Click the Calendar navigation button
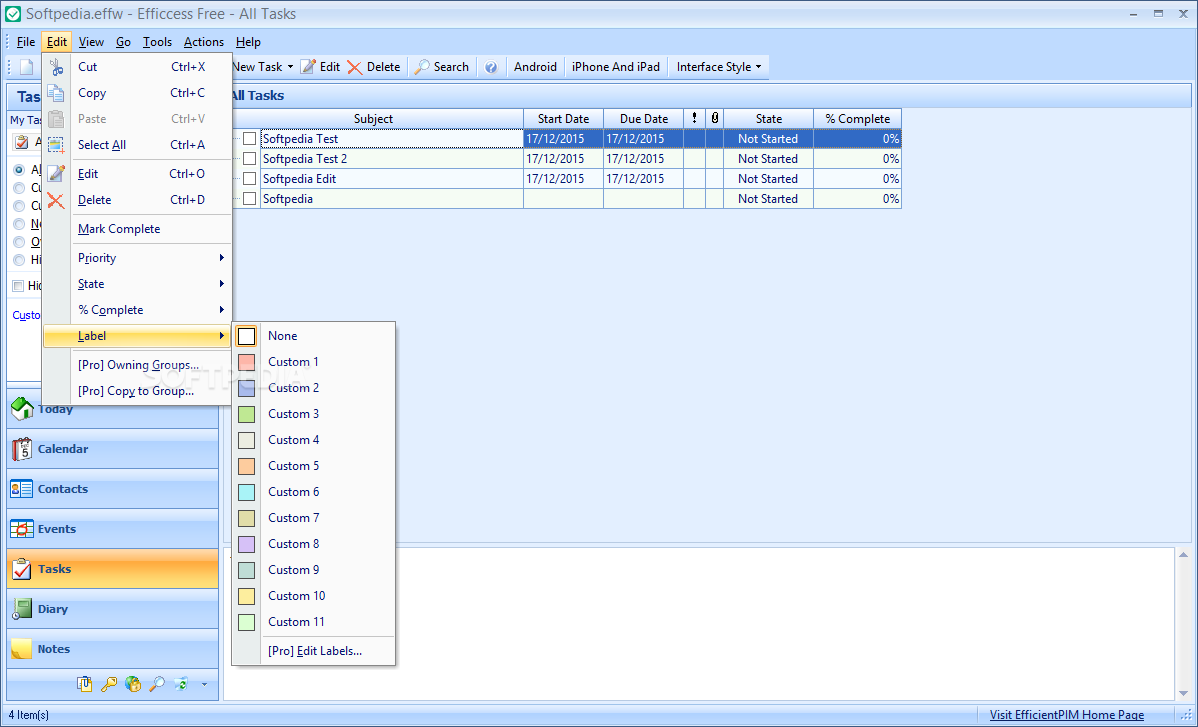Viewport: 1198px width, 727px height. [113, 449]
